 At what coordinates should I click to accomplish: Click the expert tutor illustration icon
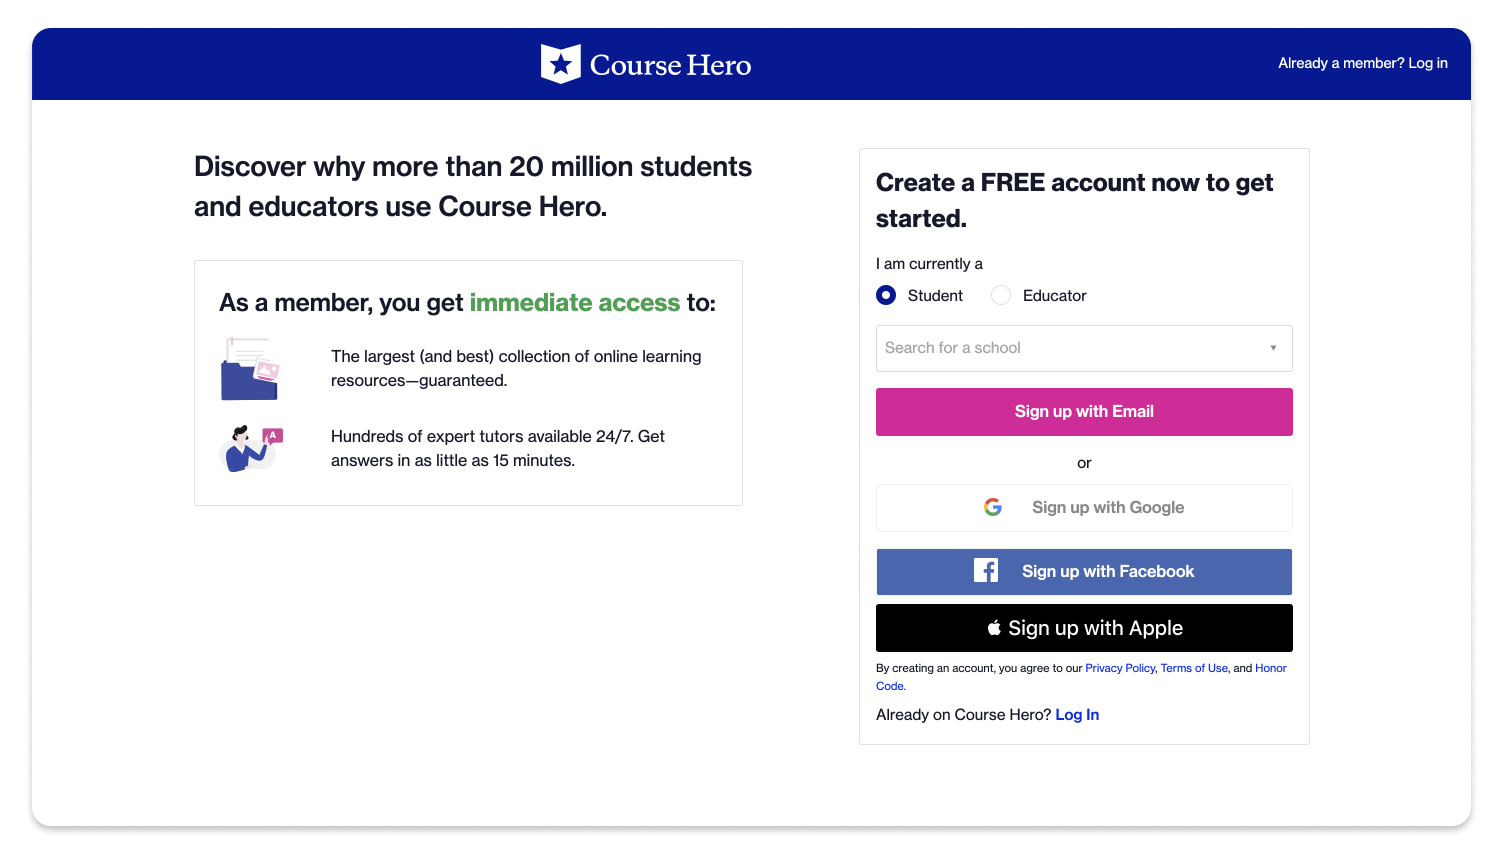(251, 448)
